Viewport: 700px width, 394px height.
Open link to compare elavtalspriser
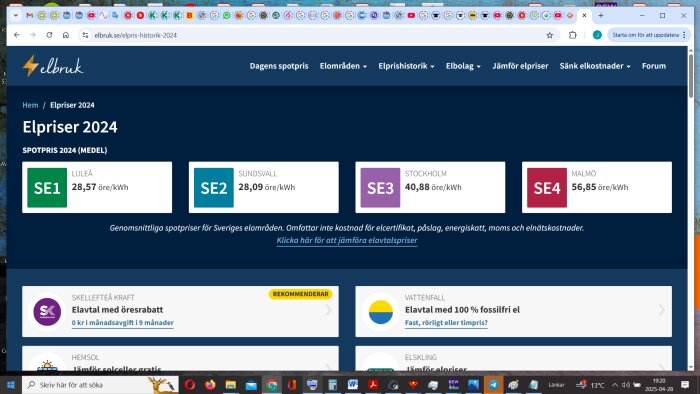tap(347, 240)
